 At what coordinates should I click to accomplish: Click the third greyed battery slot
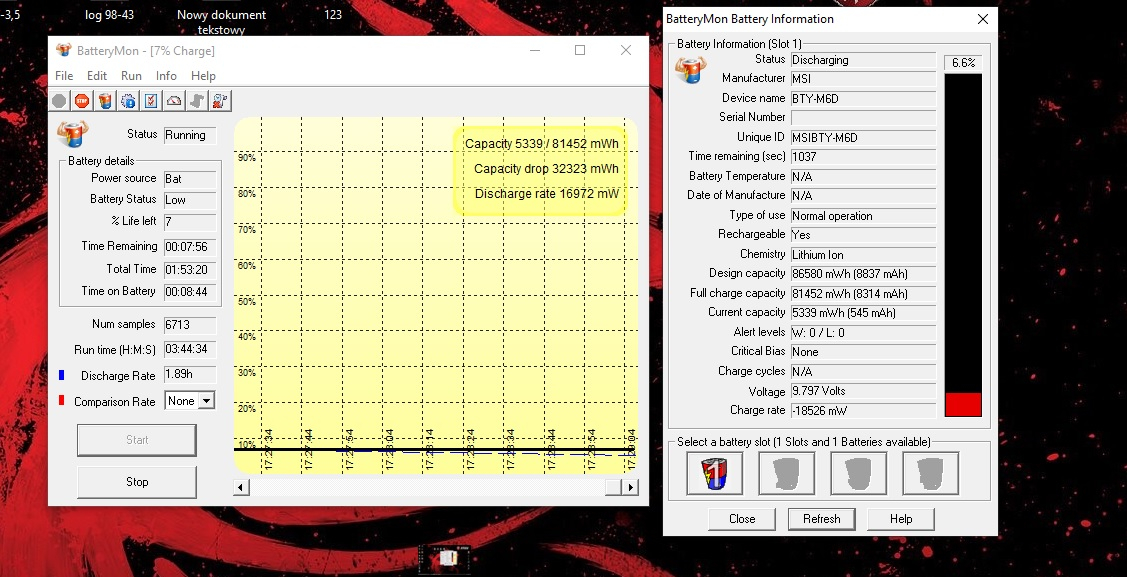pos(858,474)
